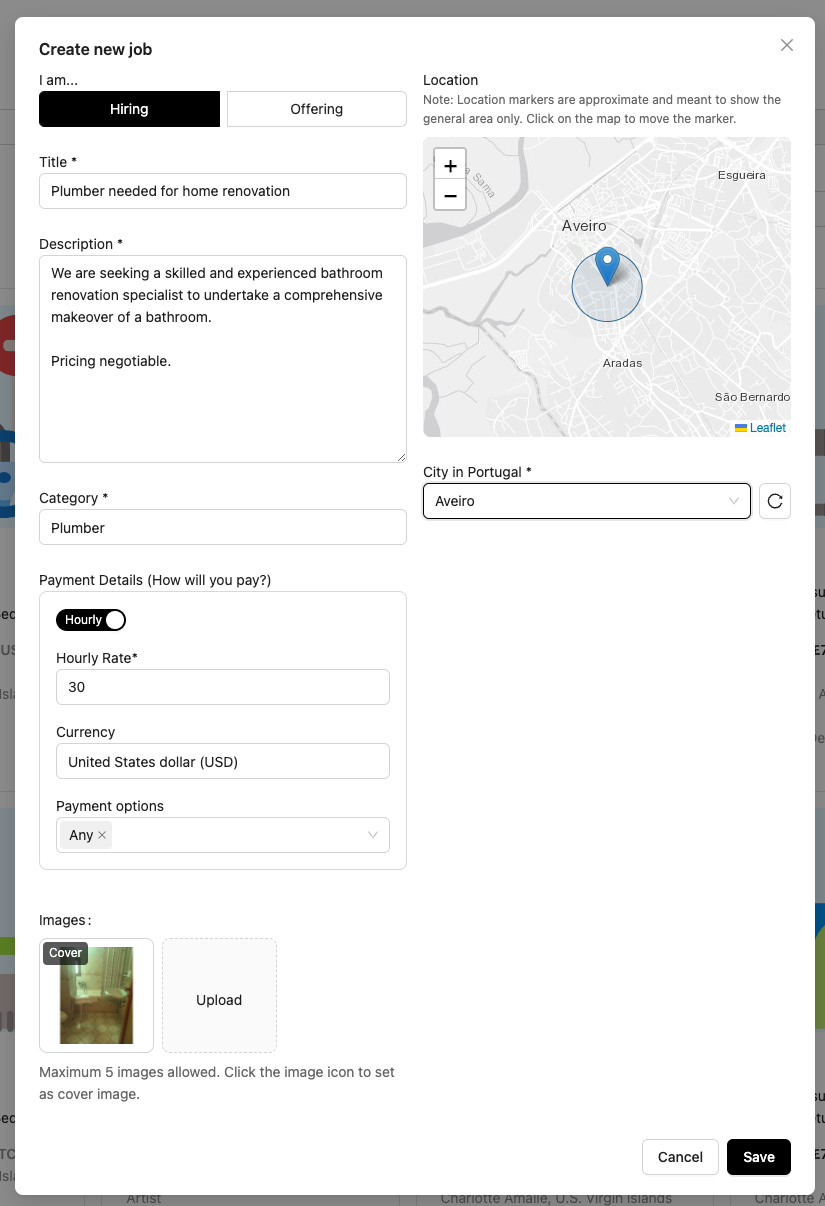
Task: Open the Currency selector
Action: 222,761
